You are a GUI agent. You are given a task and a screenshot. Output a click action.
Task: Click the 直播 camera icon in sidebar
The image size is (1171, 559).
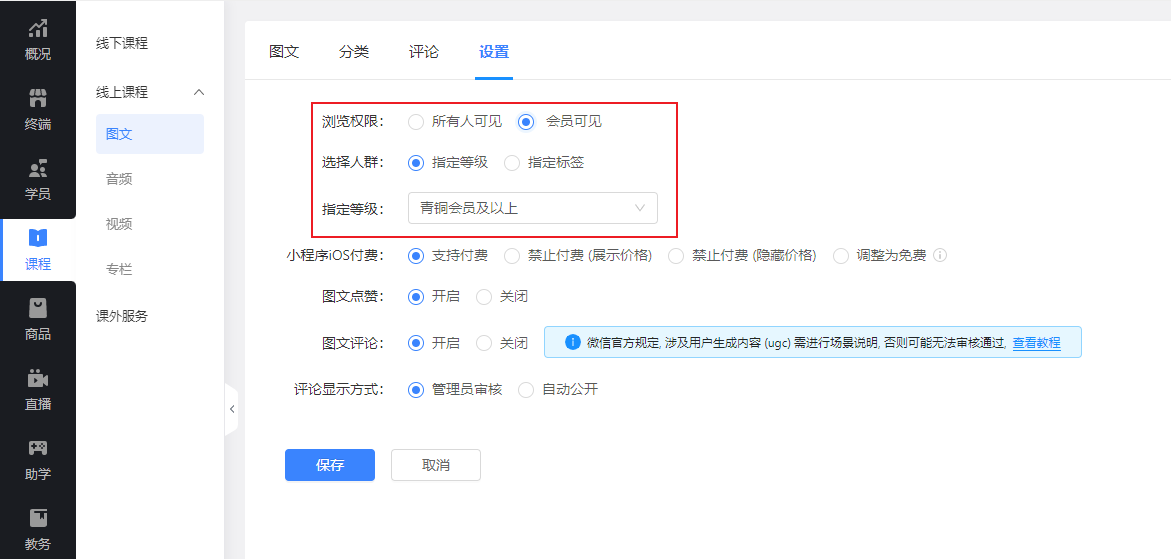point(37,378)
